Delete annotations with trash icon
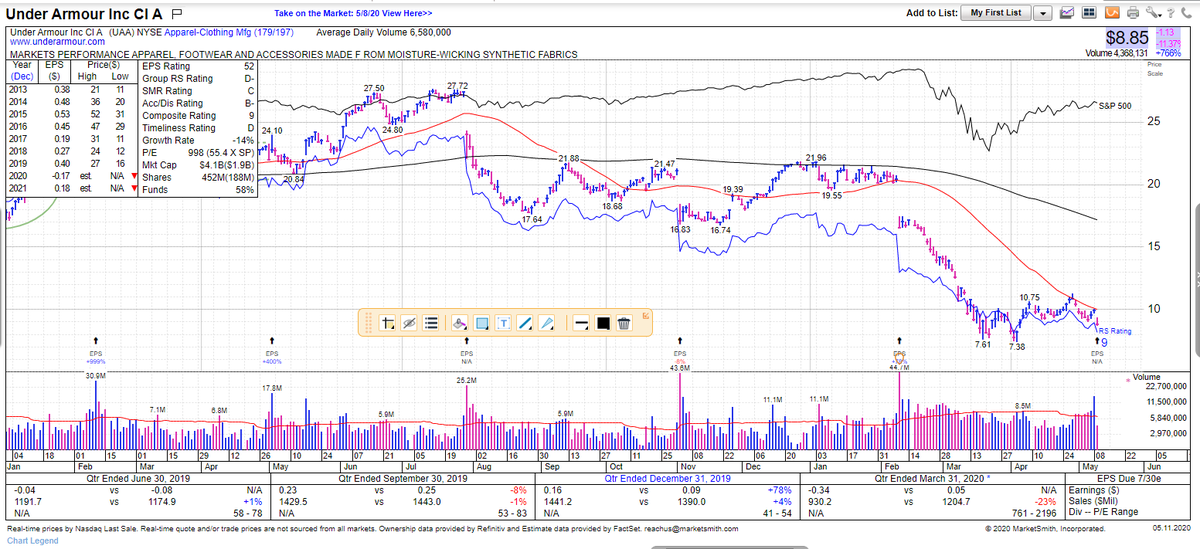The image size is (1200, 549). (x=624, y=322)
